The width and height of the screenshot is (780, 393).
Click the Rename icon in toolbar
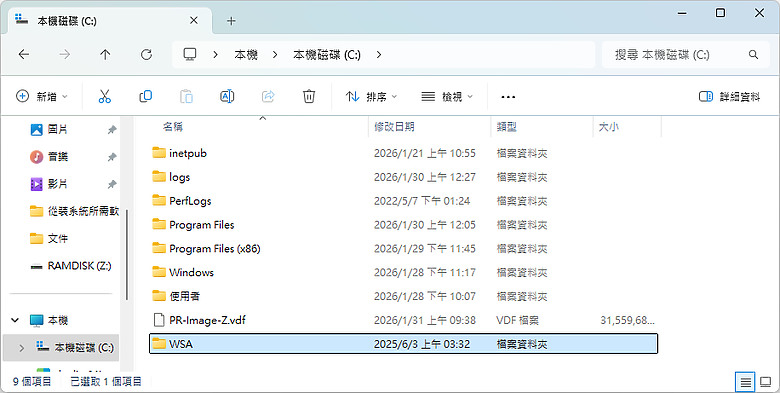point(227,97)
